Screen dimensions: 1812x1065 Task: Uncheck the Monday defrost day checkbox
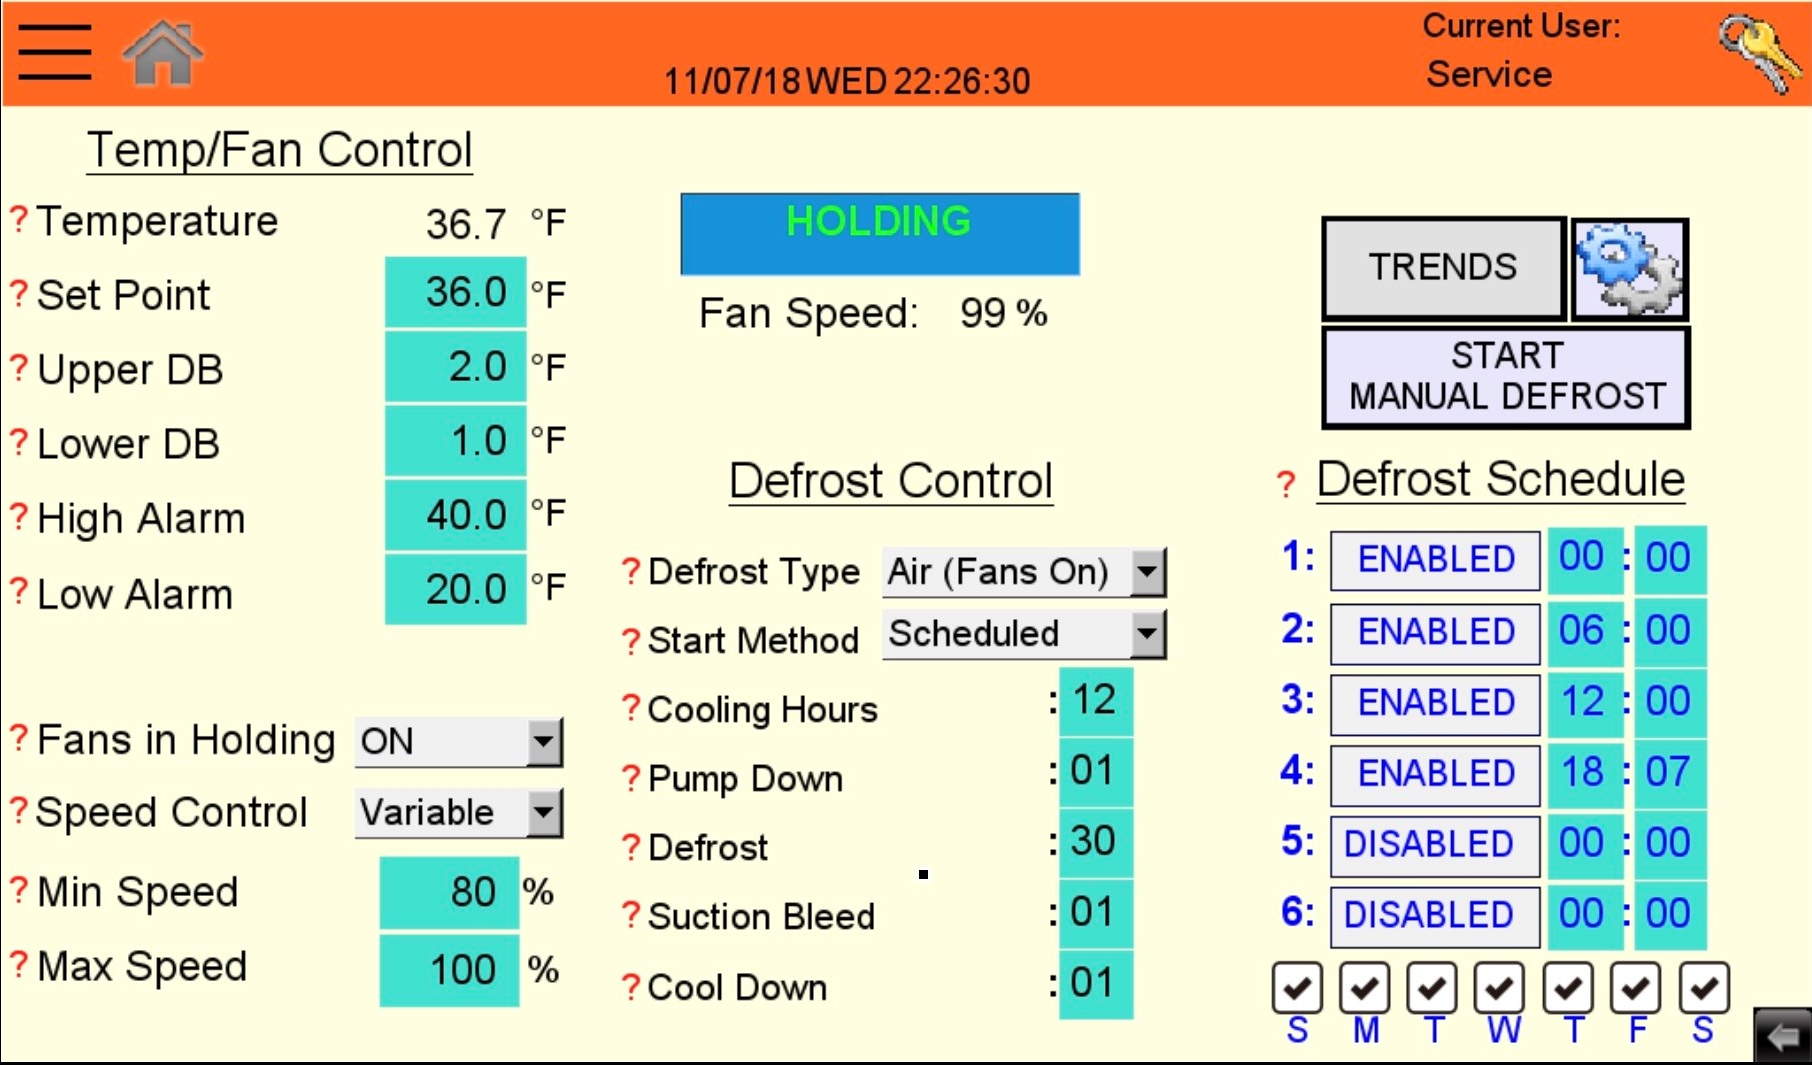coord(1364,987)
